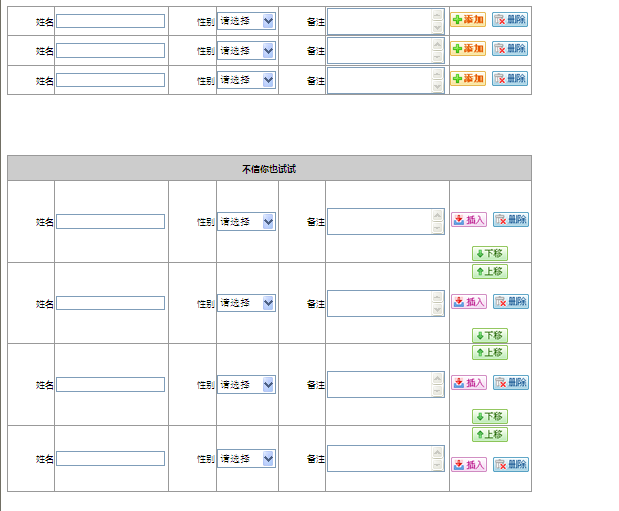Image resolution: width=619 pixels, height=511 pixels.
Task: Click 删除 in last row of lower table
Action: pyautogui.click(x=511, y=465)
